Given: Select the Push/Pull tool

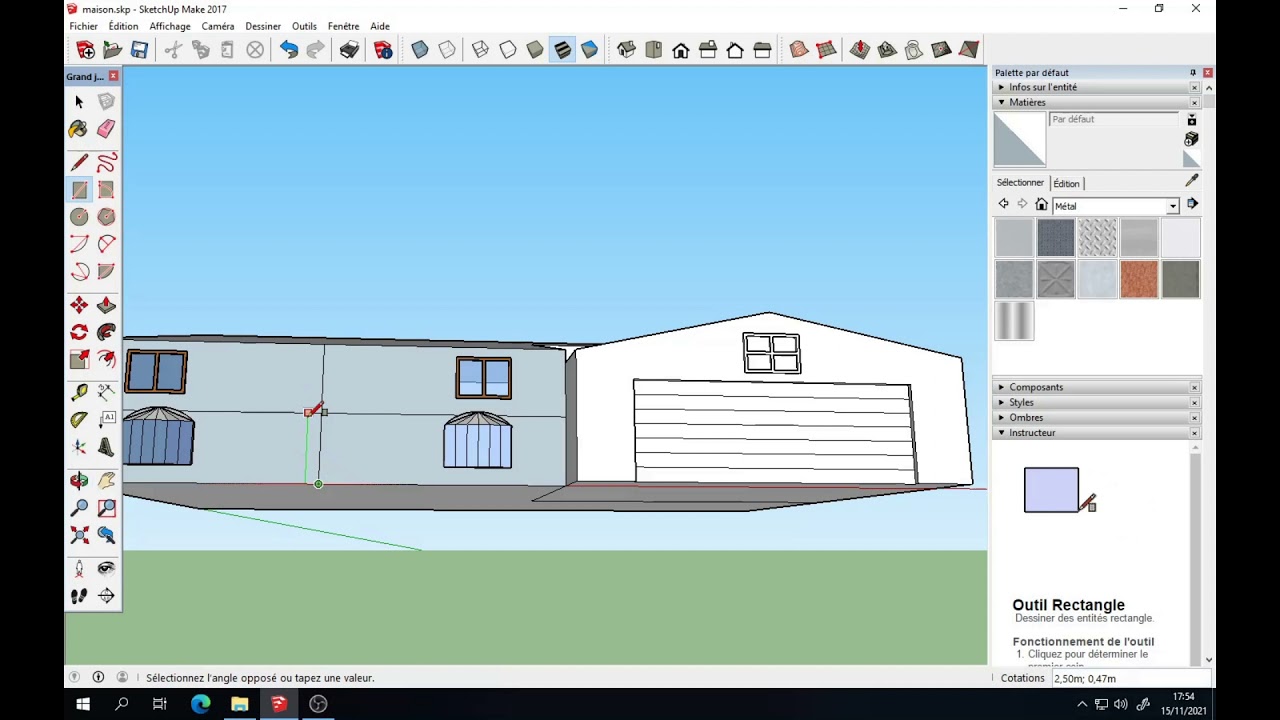Looking at the screenshot, I should [106, 305].
